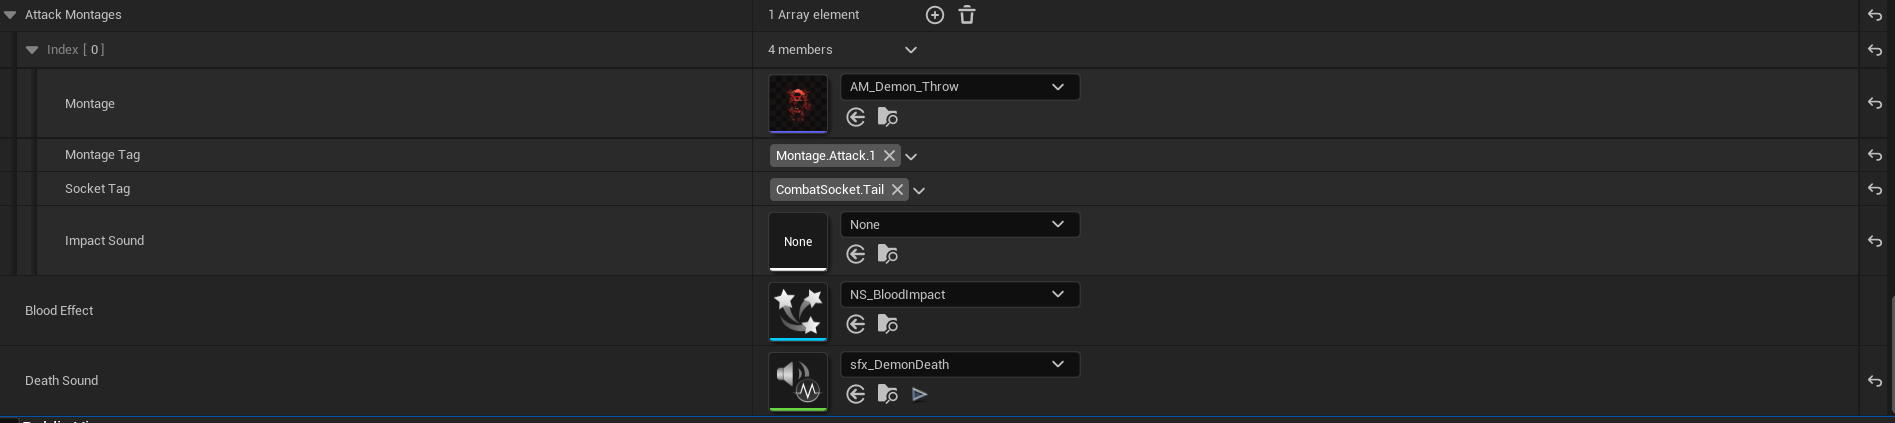
Task: Reset Index [0] to default value
Action: [1875, 50]
